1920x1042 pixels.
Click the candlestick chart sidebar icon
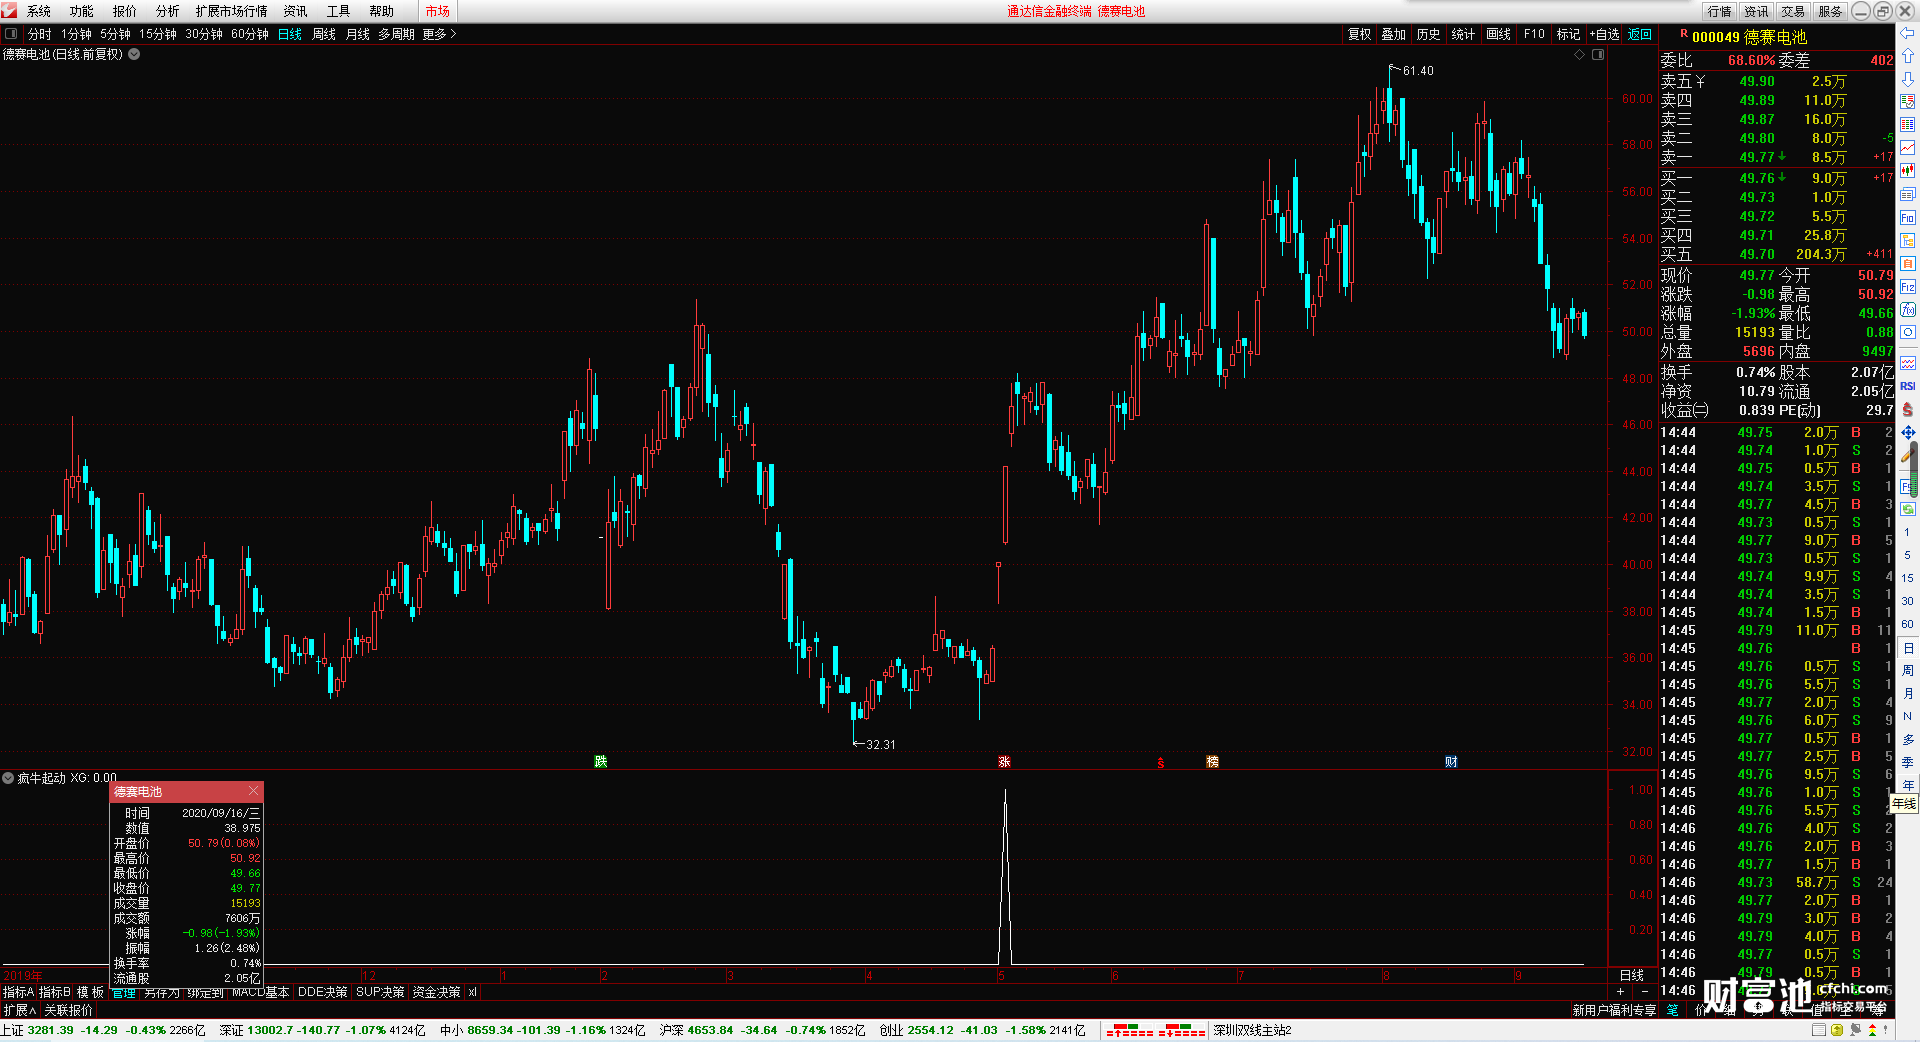point(1908,171)
